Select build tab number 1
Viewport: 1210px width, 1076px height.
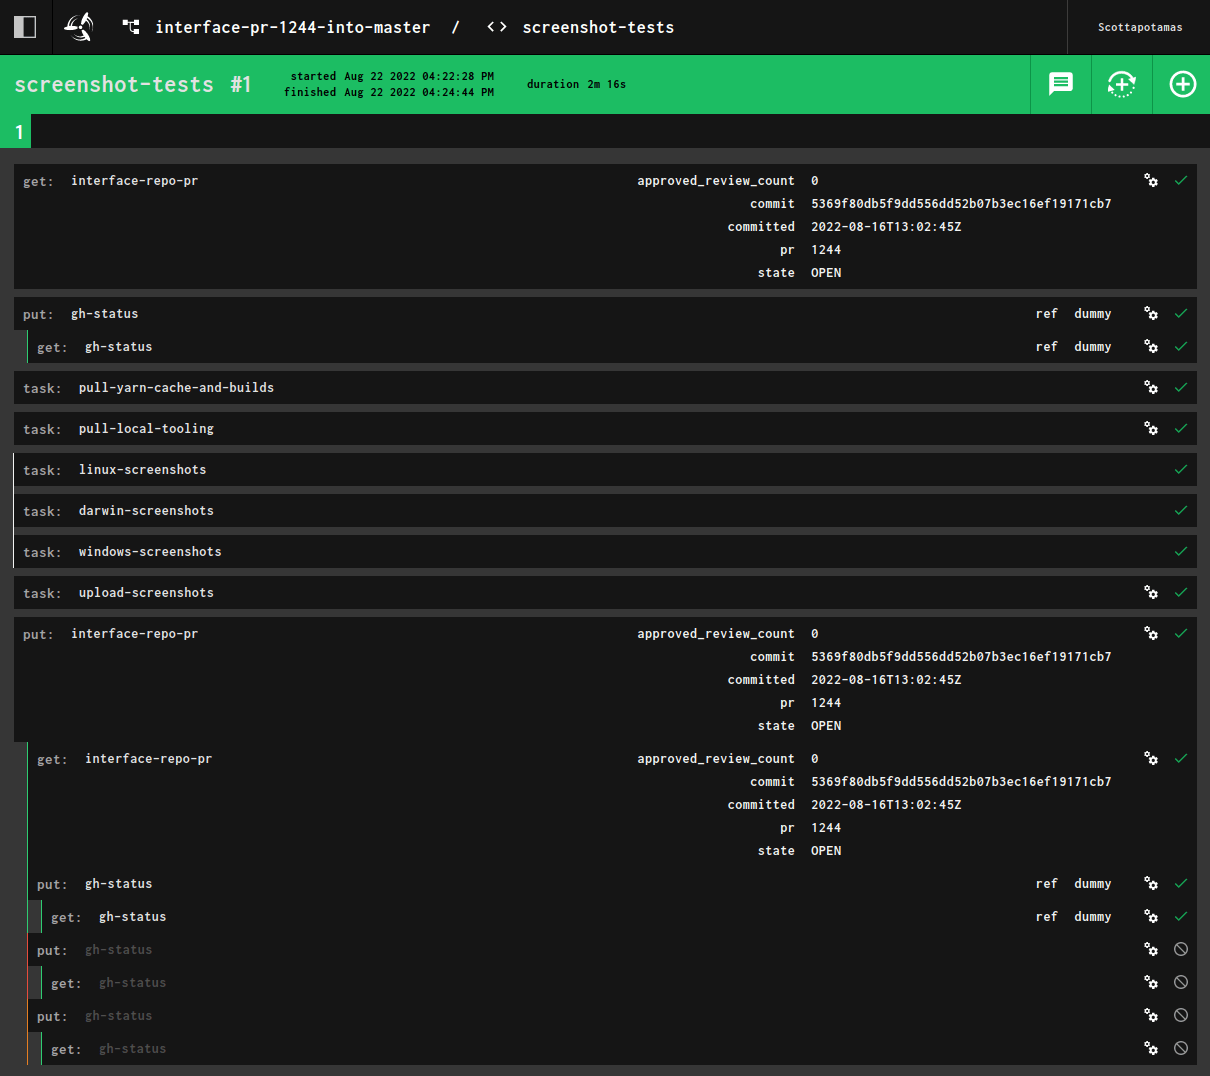(x=18, y=132)
